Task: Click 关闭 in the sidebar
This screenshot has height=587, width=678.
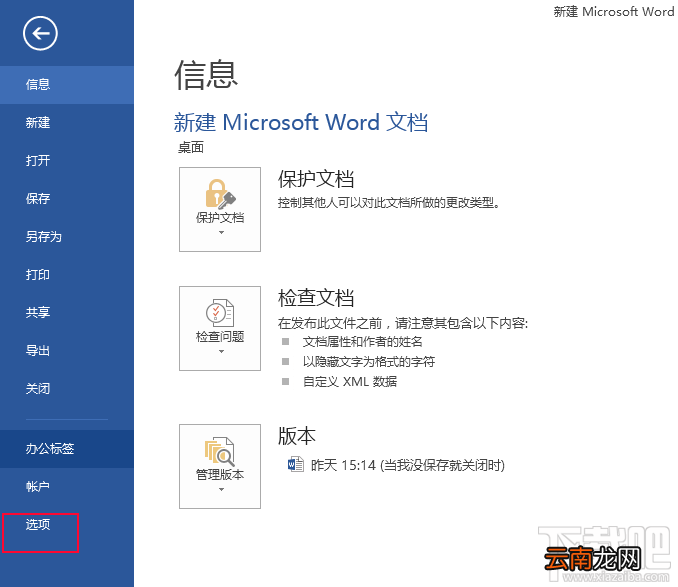Action: (x=67, y=389)
